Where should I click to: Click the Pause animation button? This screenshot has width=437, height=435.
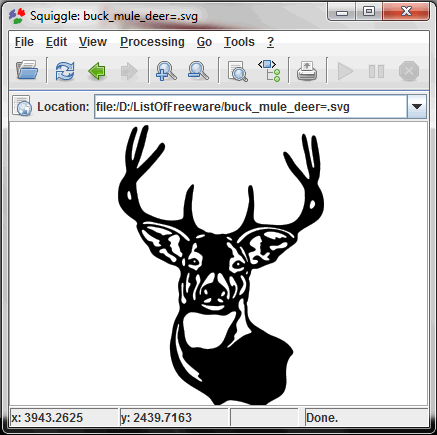[376, 71]
